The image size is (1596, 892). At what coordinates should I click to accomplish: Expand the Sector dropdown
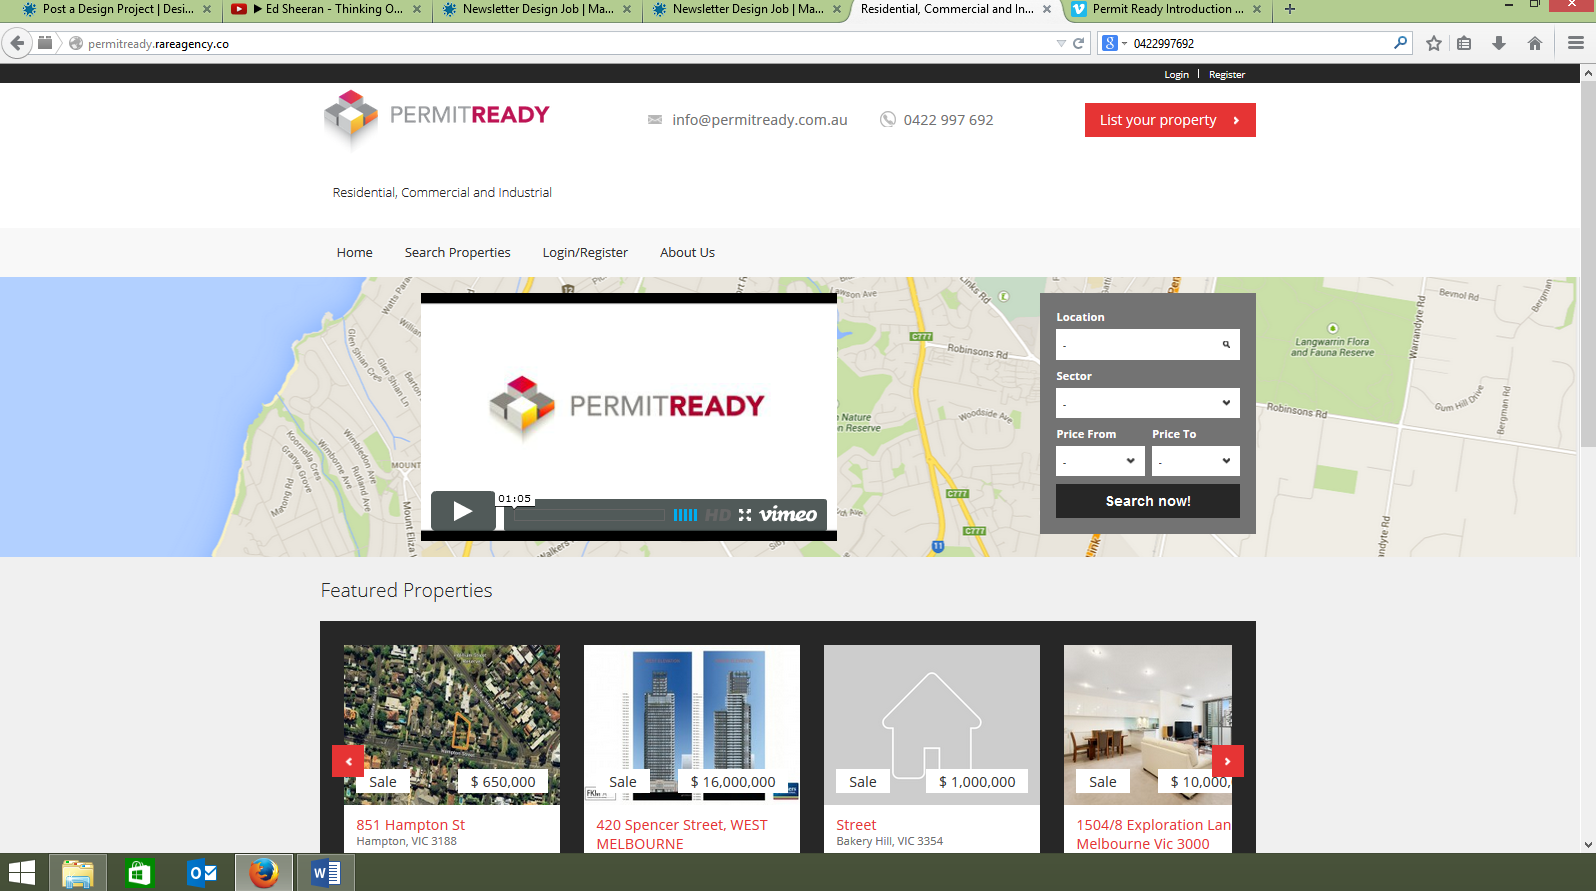pyautogui.click(x=1147, y=403)
